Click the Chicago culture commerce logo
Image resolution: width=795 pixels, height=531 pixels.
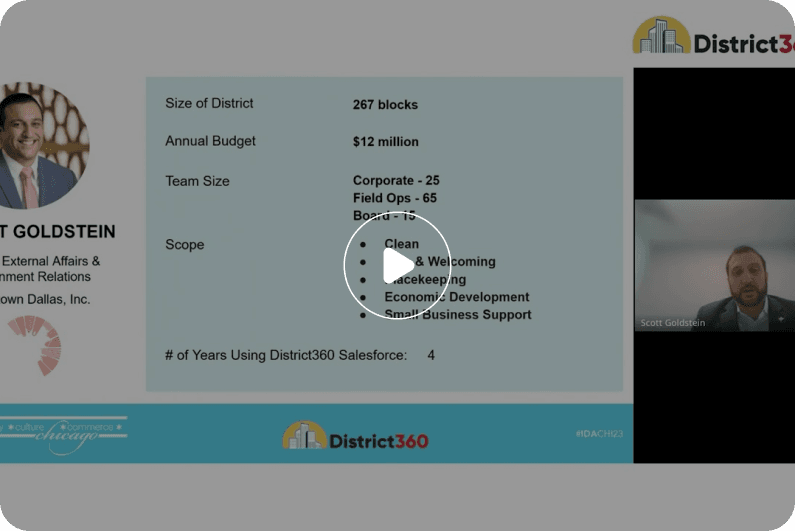63,435
